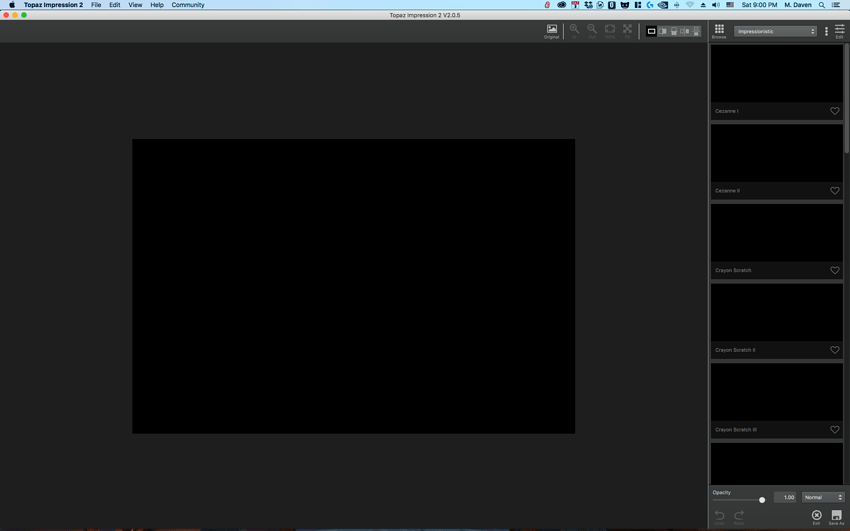Screen dimensions: 850x531
Task: Favorite the Crayon Scratch preset
Action: (x=834, y=270)
